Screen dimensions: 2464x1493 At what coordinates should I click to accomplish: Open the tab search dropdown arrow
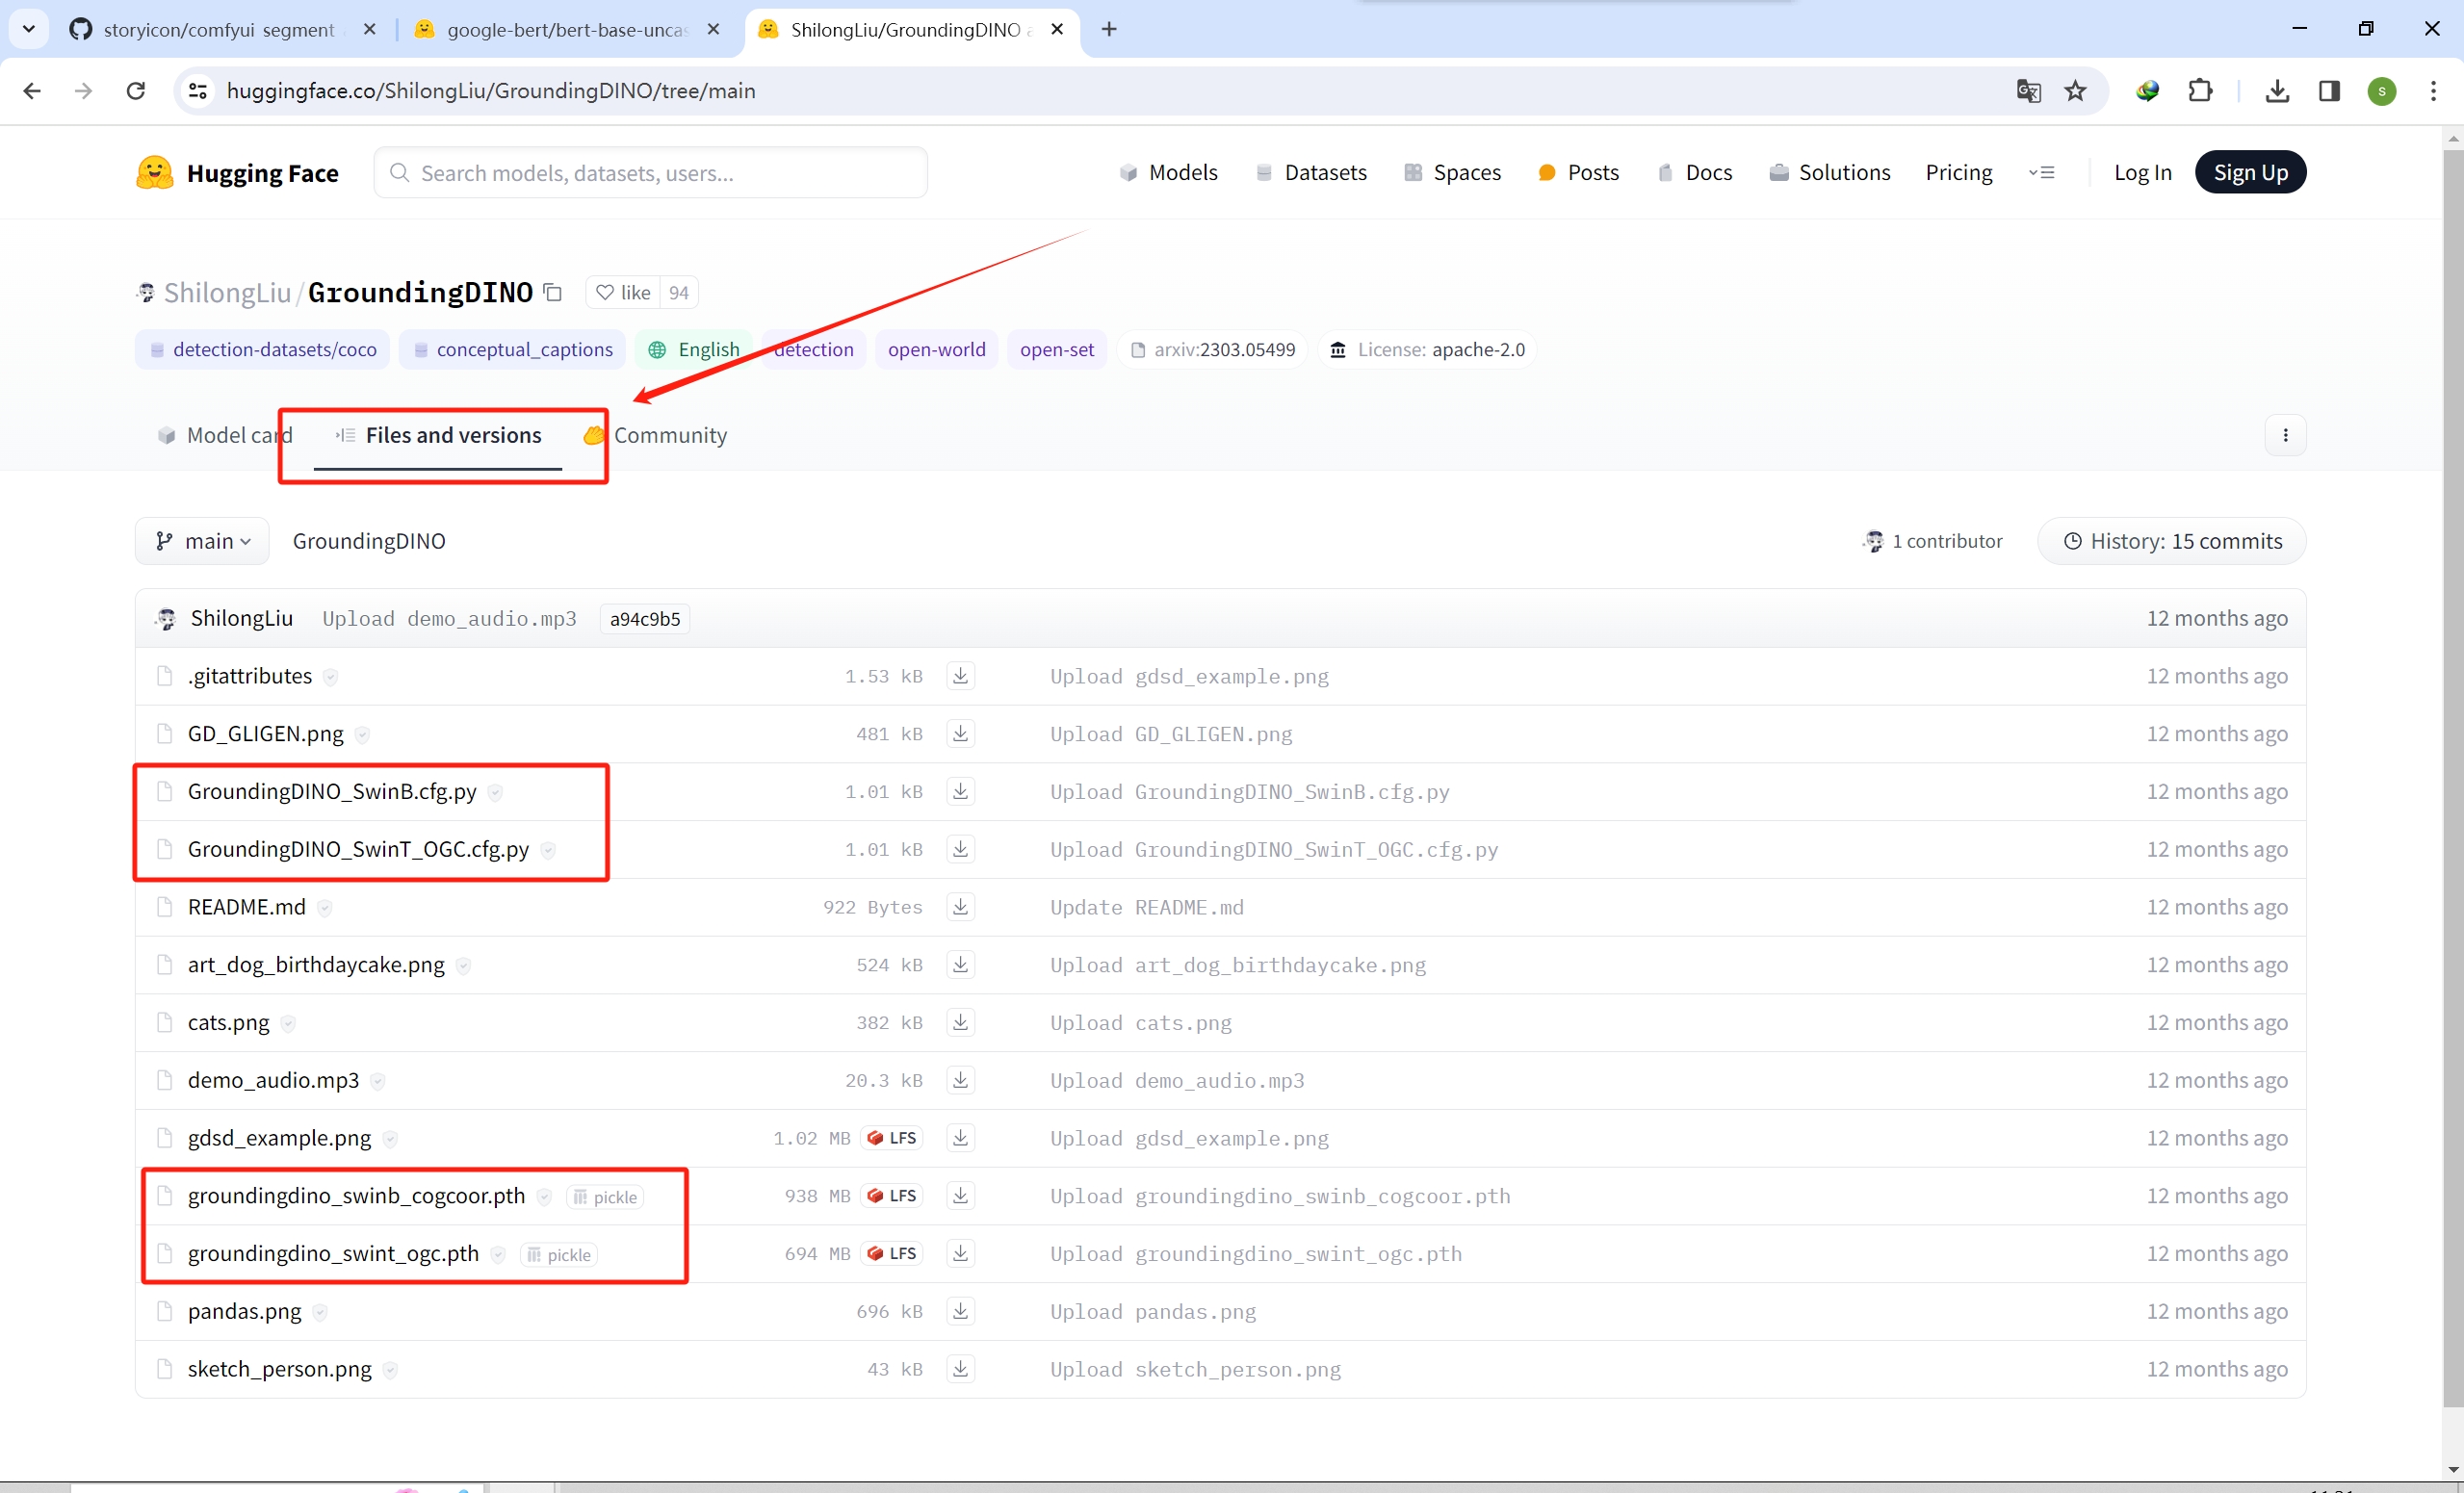[x=29, y=29]
